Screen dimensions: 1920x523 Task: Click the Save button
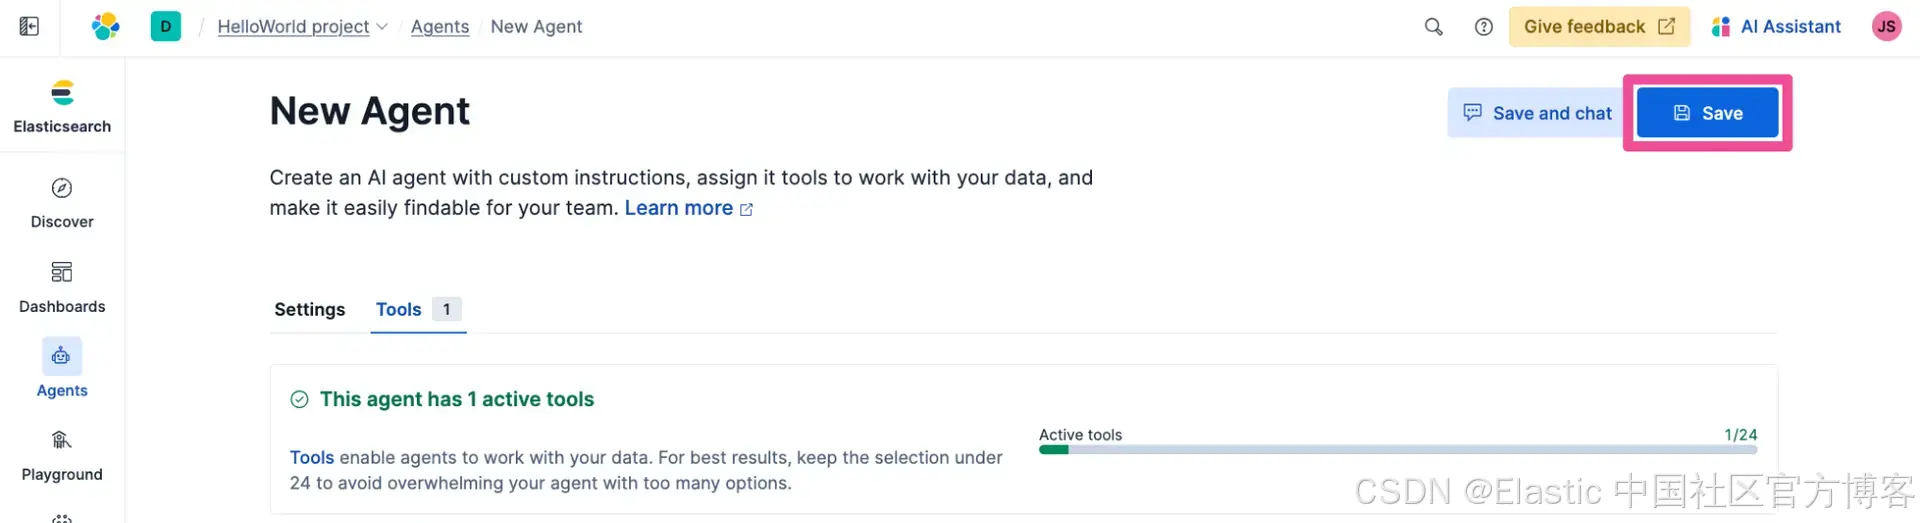pos(1708,113)
